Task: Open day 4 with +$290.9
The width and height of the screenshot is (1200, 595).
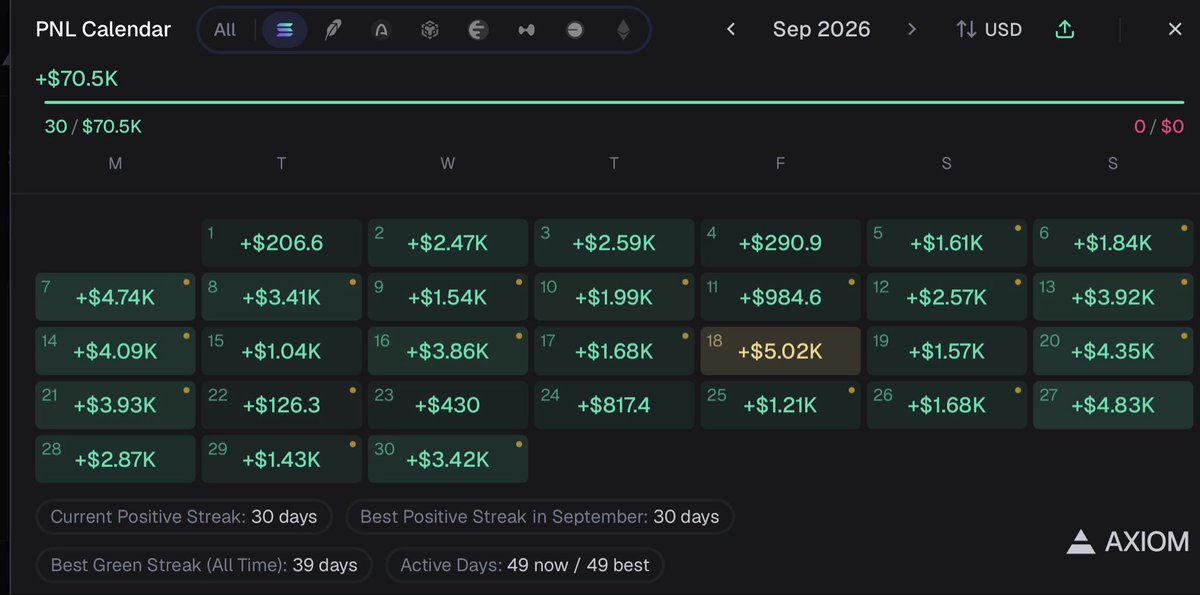Action: click(x=780, y=243)
